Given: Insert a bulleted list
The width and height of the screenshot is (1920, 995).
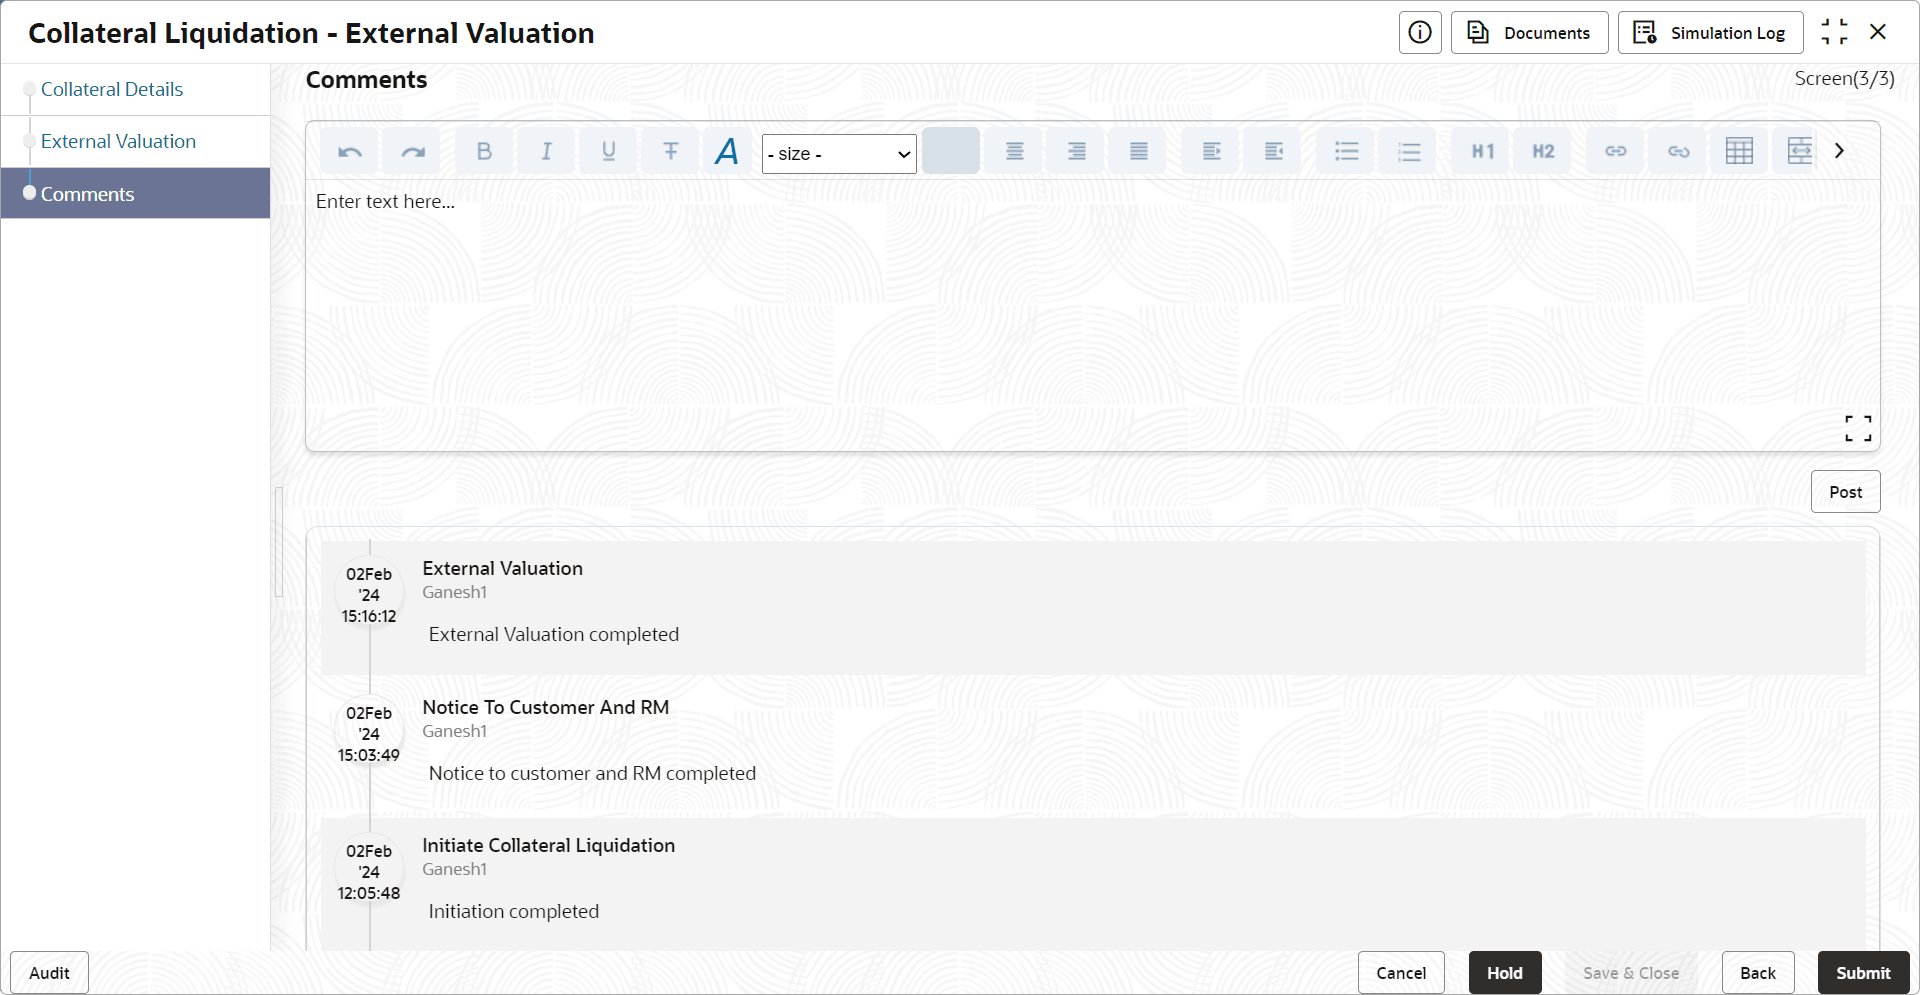Looking at the screenshot, I should (x=1346, y=152).
